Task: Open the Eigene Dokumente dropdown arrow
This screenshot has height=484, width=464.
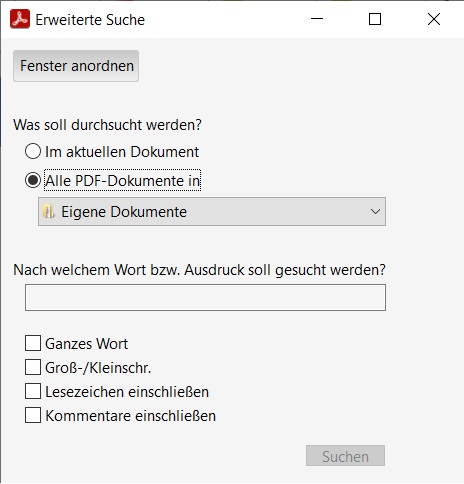Action: coord(375,212)
